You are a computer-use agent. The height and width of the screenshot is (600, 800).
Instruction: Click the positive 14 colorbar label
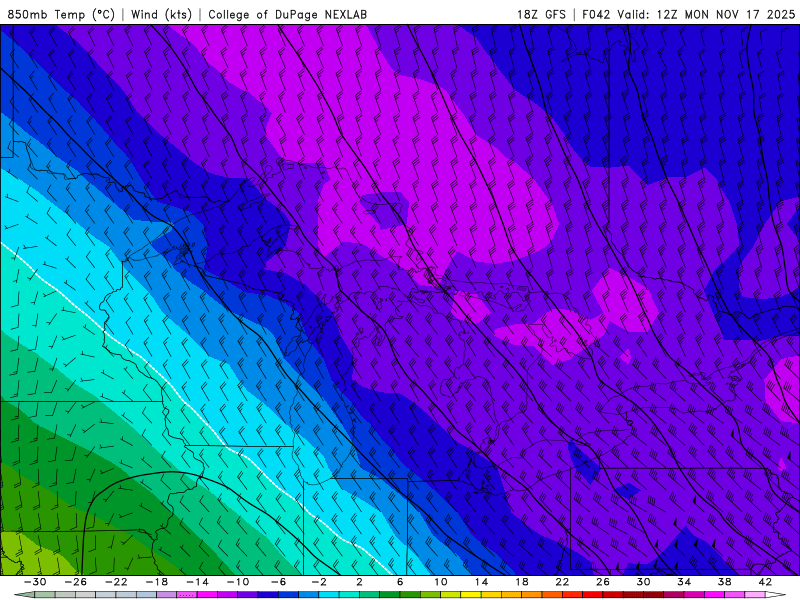(x=481, y=582)
